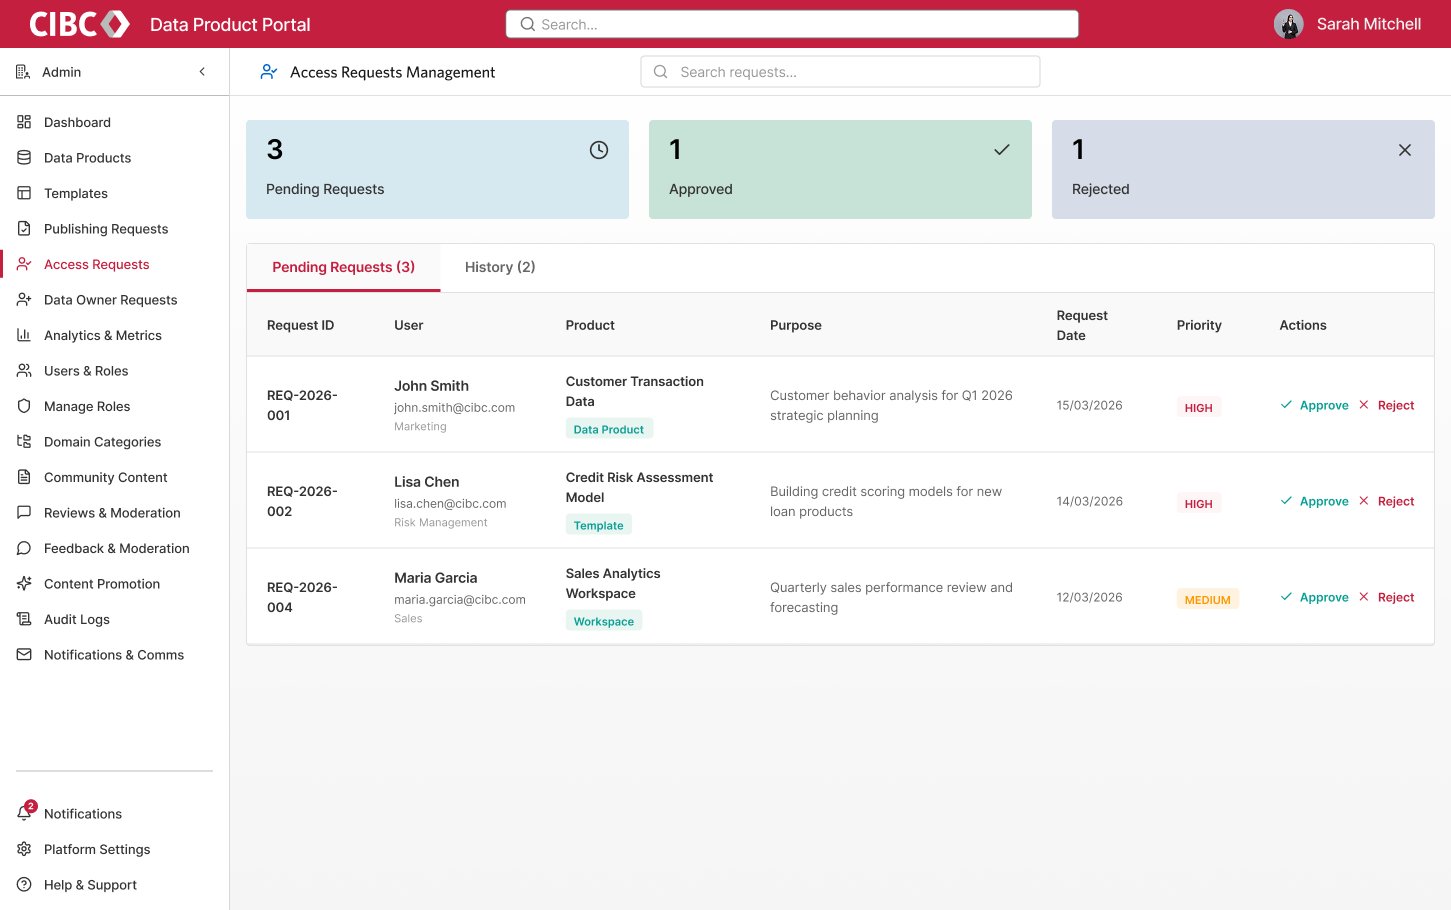1451x910 pixels.
Task: Click the Community Content document icon
Action: (x=24, y=477)
